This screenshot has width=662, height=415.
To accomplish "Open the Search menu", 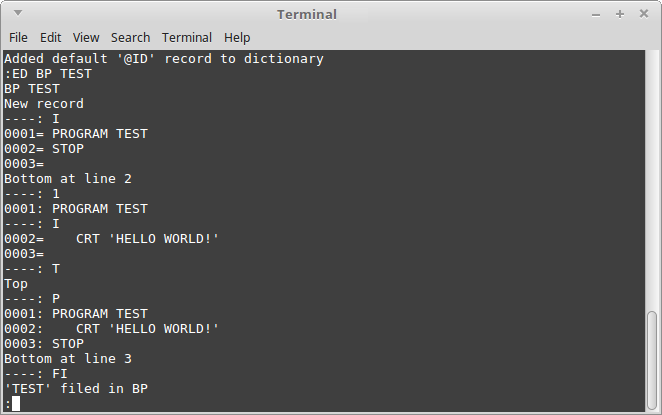I will click(x=130, y=38).
